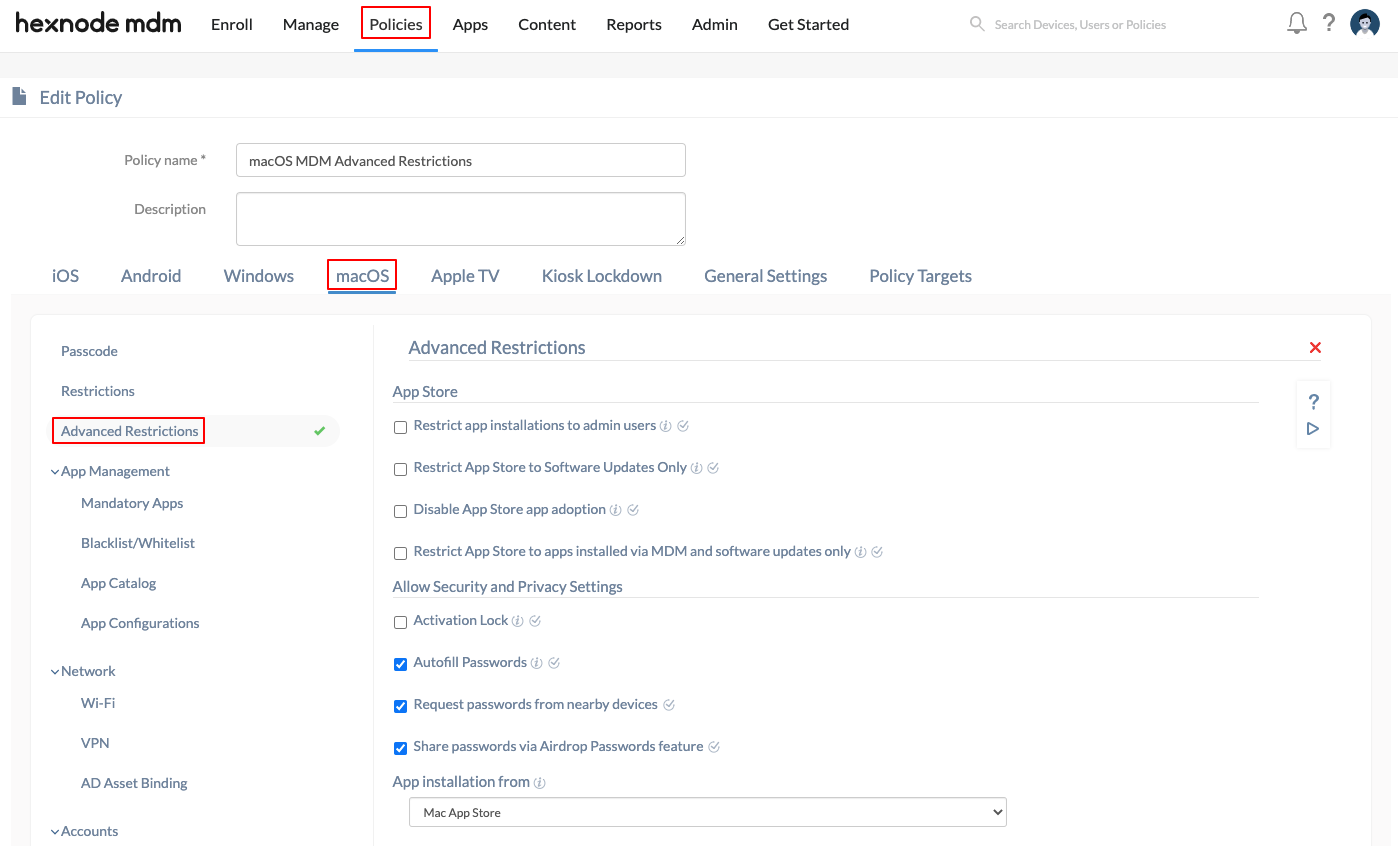The width and height of the screenshot is (1398, 846).
Task: Enable Restrict App Store to Software Updates Only
Action: tap(400, 469)
